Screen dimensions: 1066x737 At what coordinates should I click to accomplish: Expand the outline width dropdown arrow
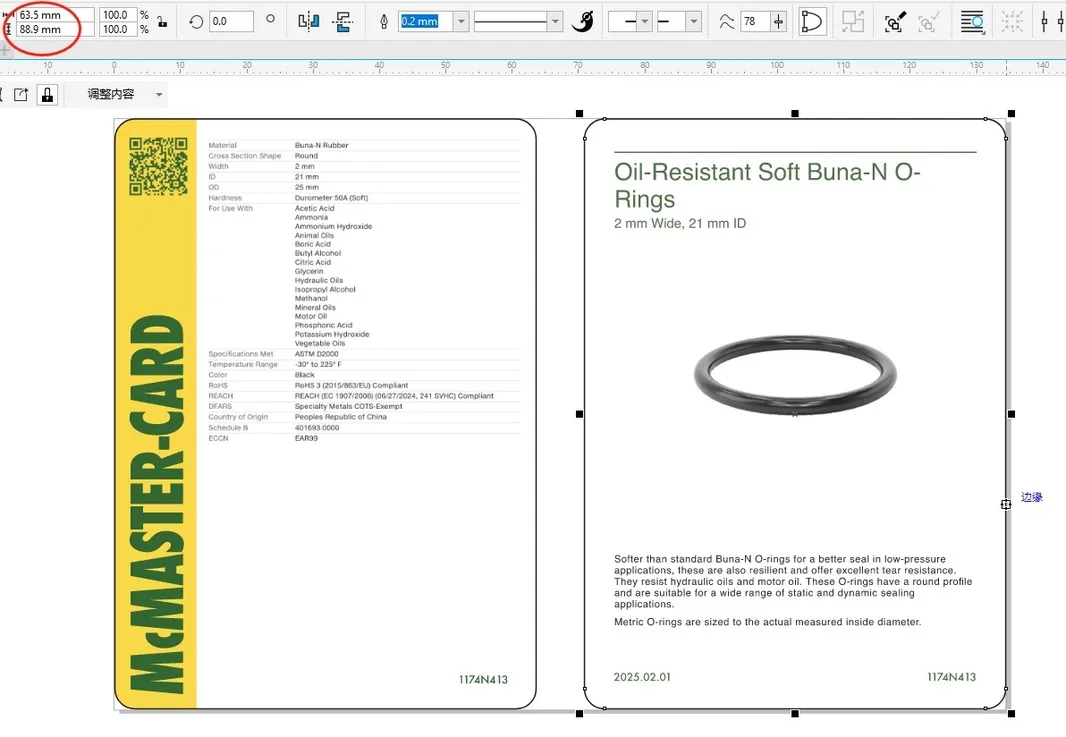461,22
